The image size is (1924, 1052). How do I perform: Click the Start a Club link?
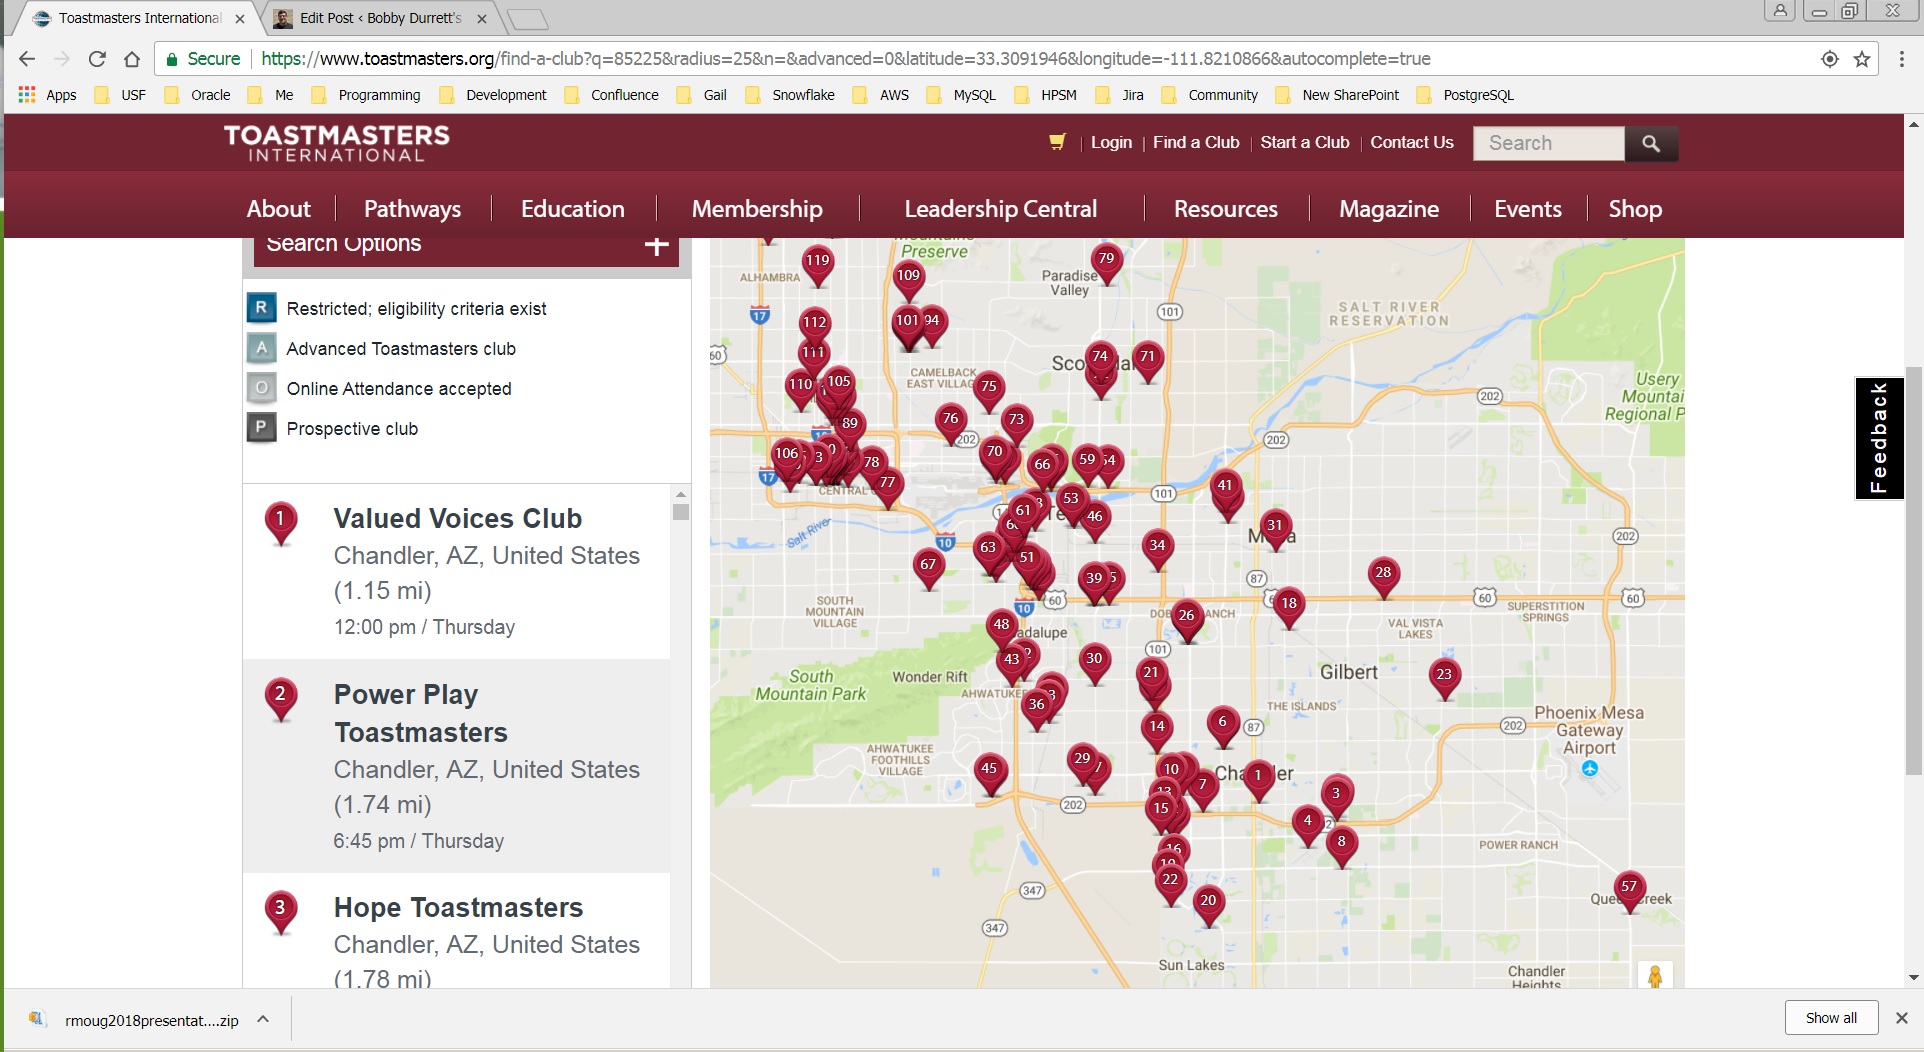point(1305,142)
